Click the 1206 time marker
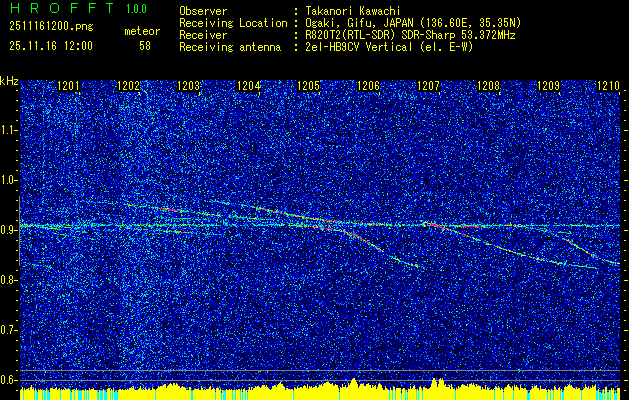The width and height of the screenshot is (629, 400). [x=369, y=85]
